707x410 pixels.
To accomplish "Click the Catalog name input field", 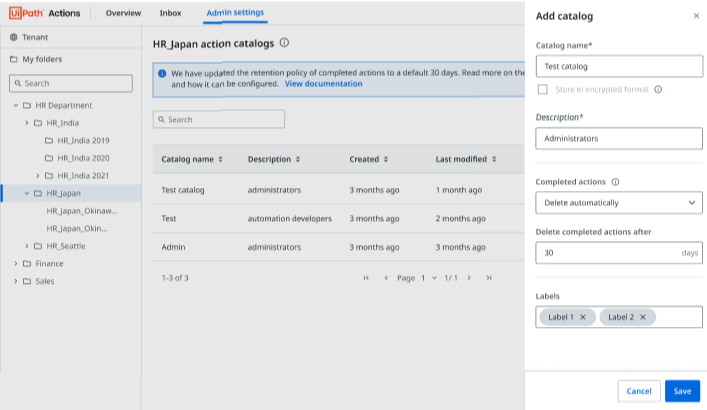I will pos(619,66).
